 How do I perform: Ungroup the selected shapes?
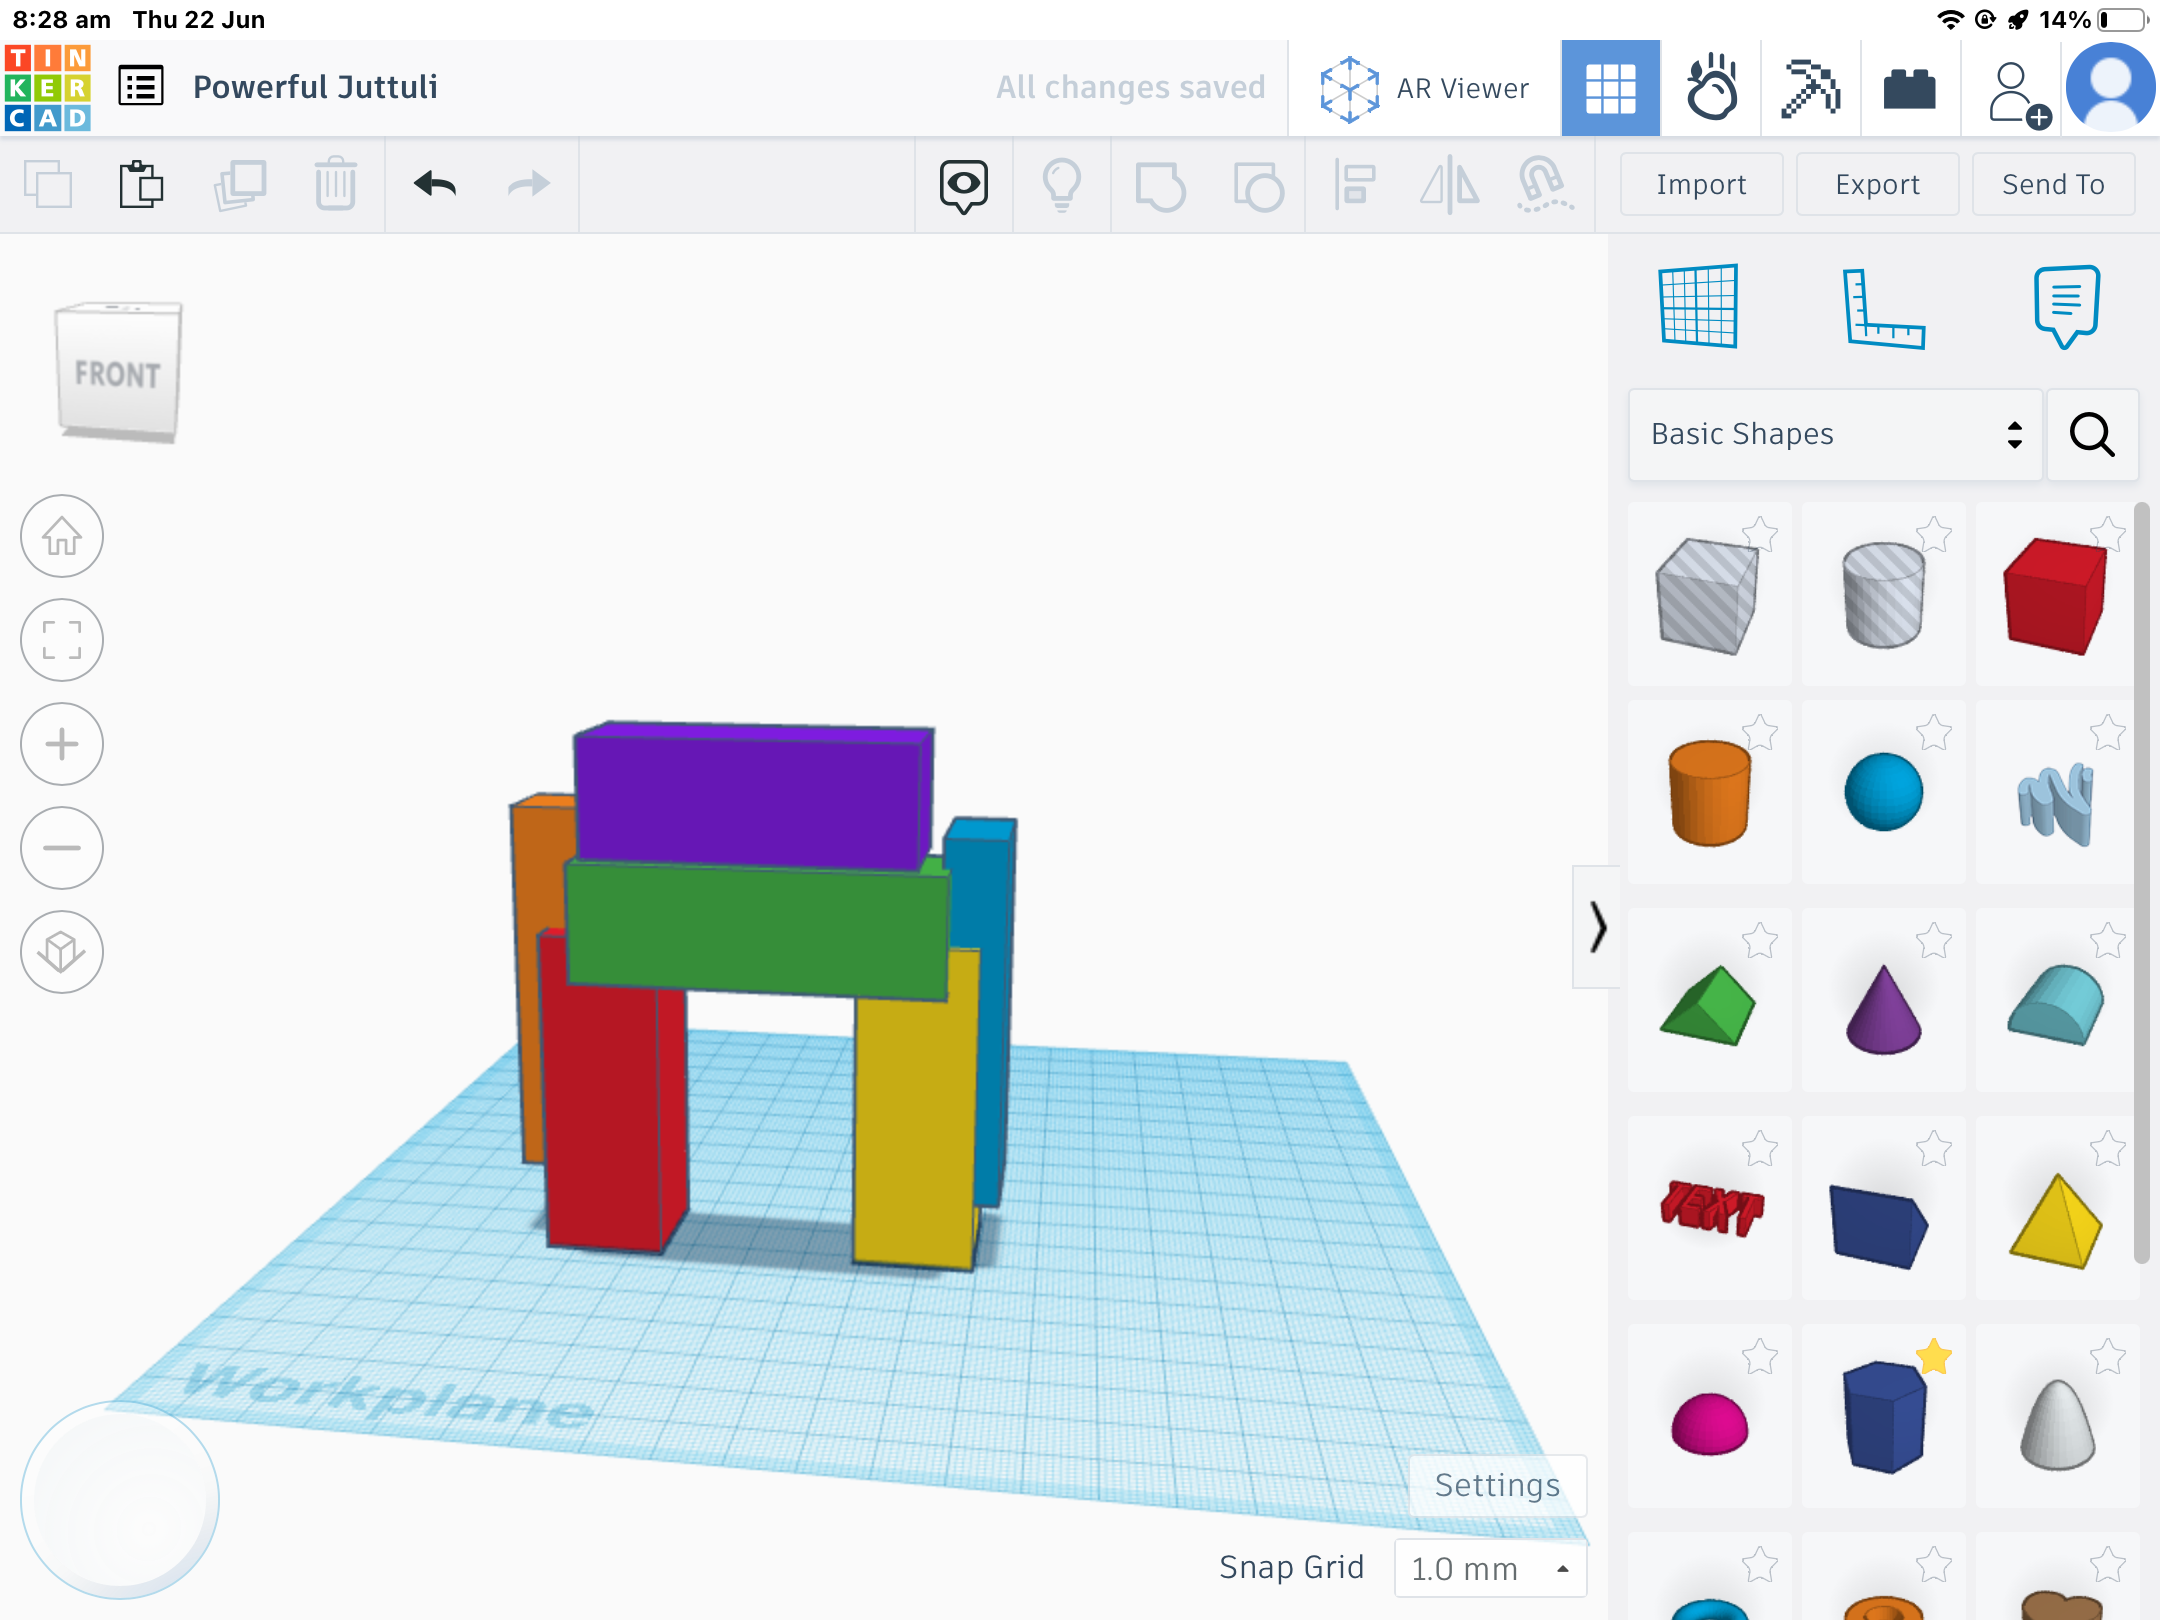click(x=1258, y=186)
